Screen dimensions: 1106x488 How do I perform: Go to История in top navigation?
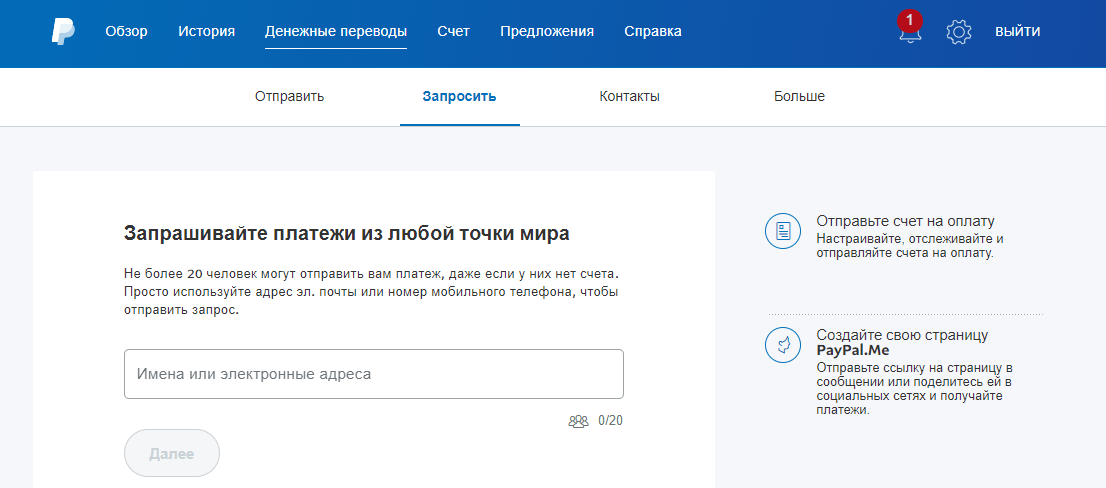click(x=207, y=31)
